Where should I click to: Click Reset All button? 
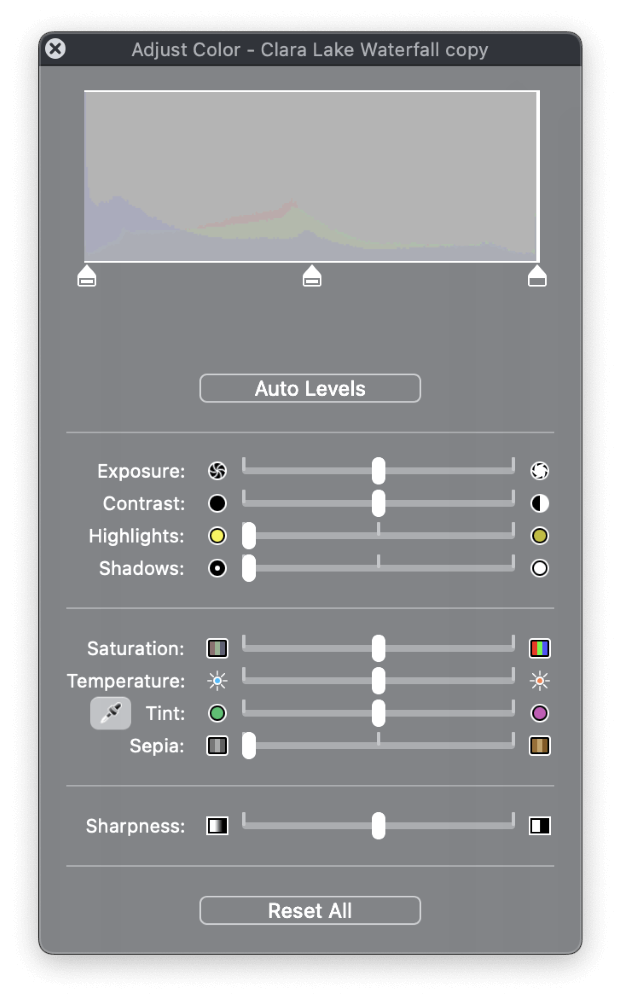click(x=310, y=910)
